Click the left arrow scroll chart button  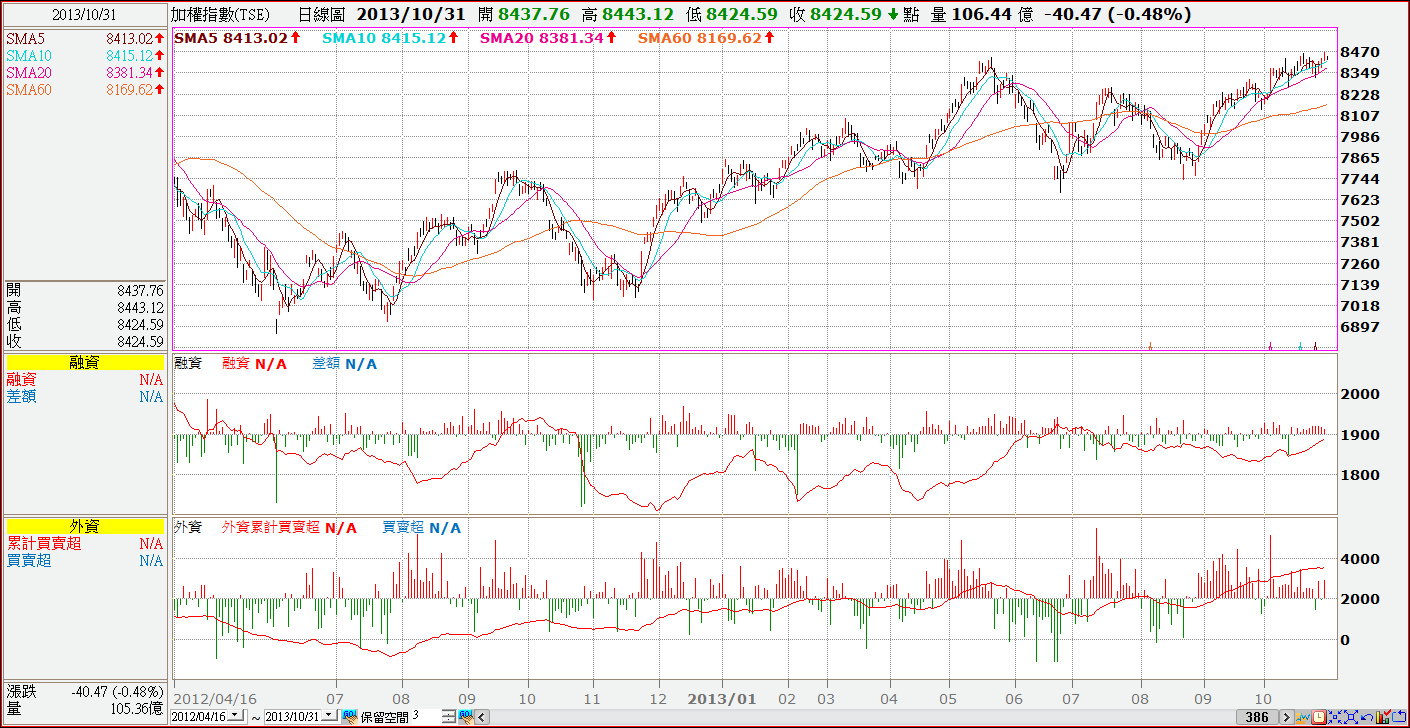click(483, 717)
